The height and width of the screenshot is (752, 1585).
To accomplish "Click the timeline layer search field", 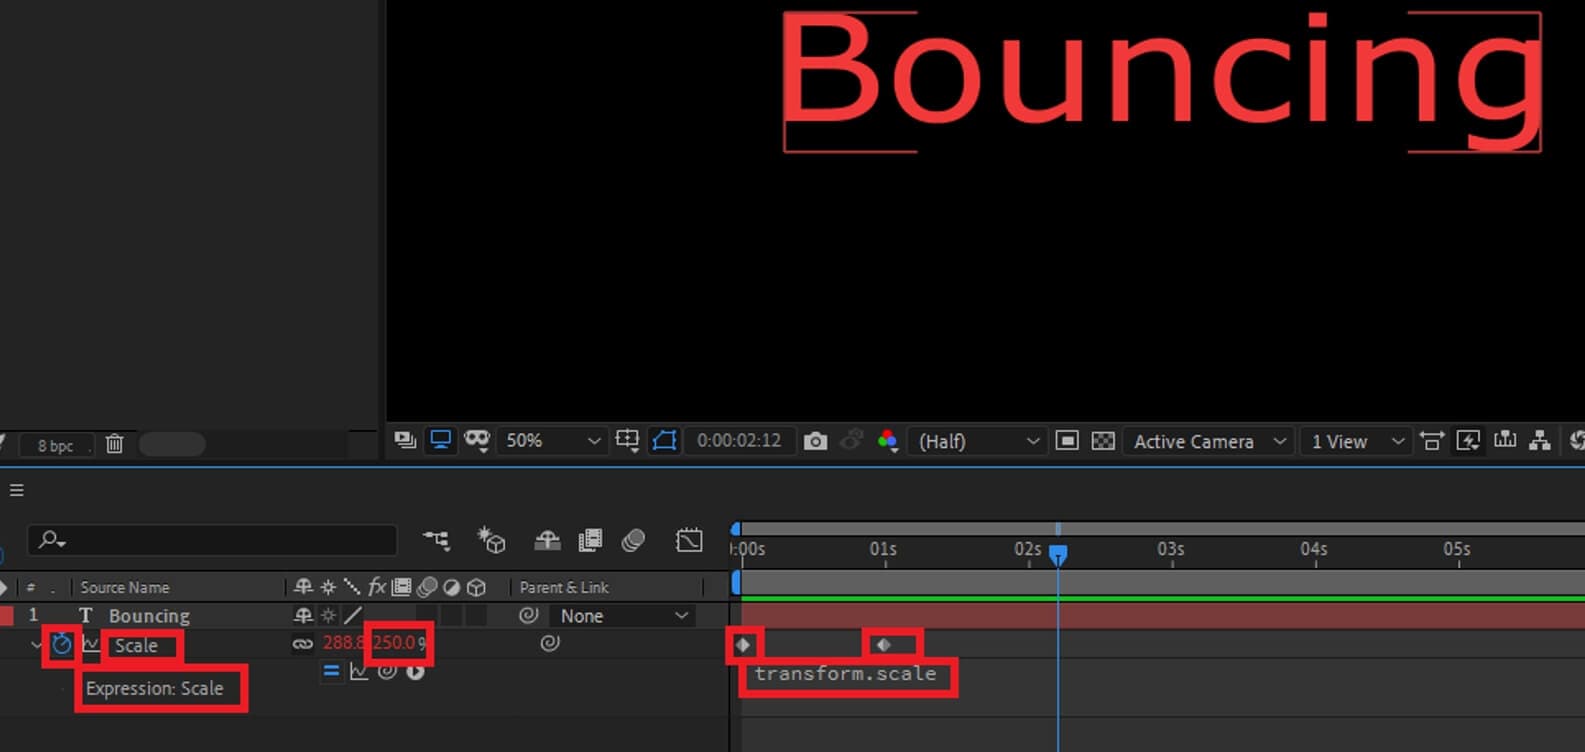I will [x=213, y=540].
